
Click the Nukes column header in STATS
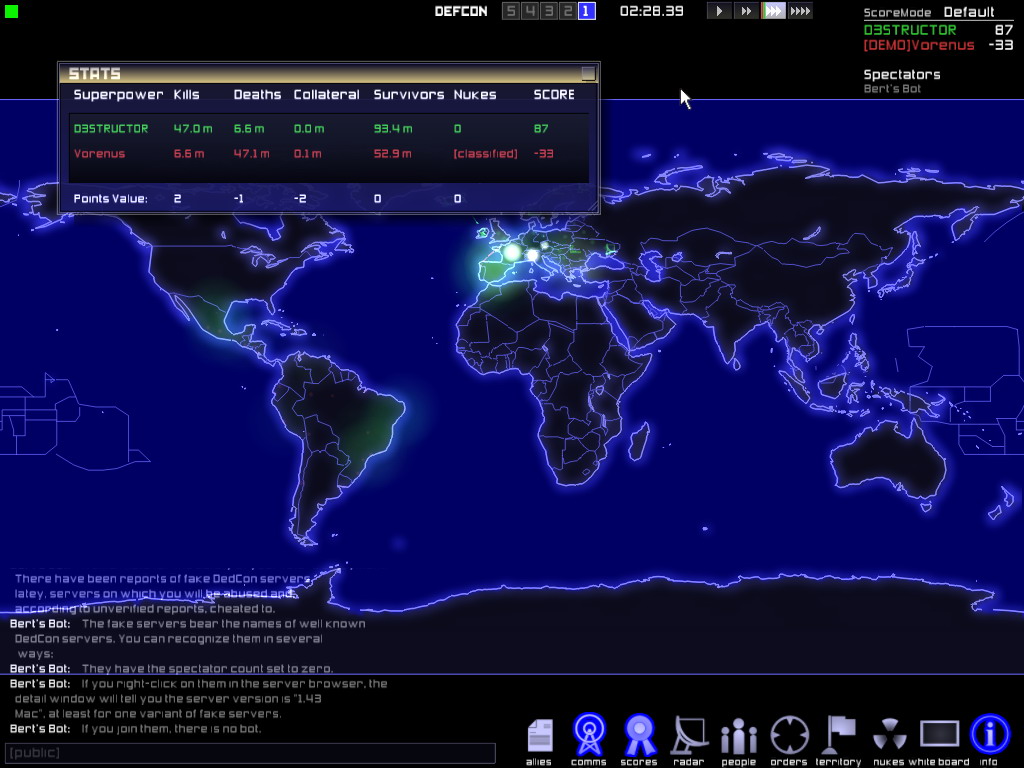coord(475,95)
